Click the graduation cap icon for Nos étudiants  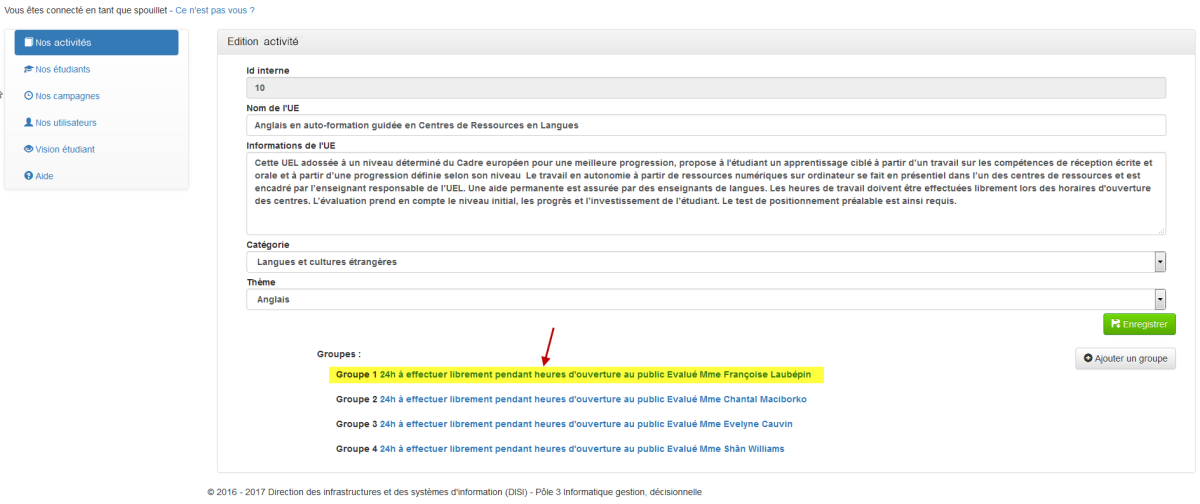29,70
